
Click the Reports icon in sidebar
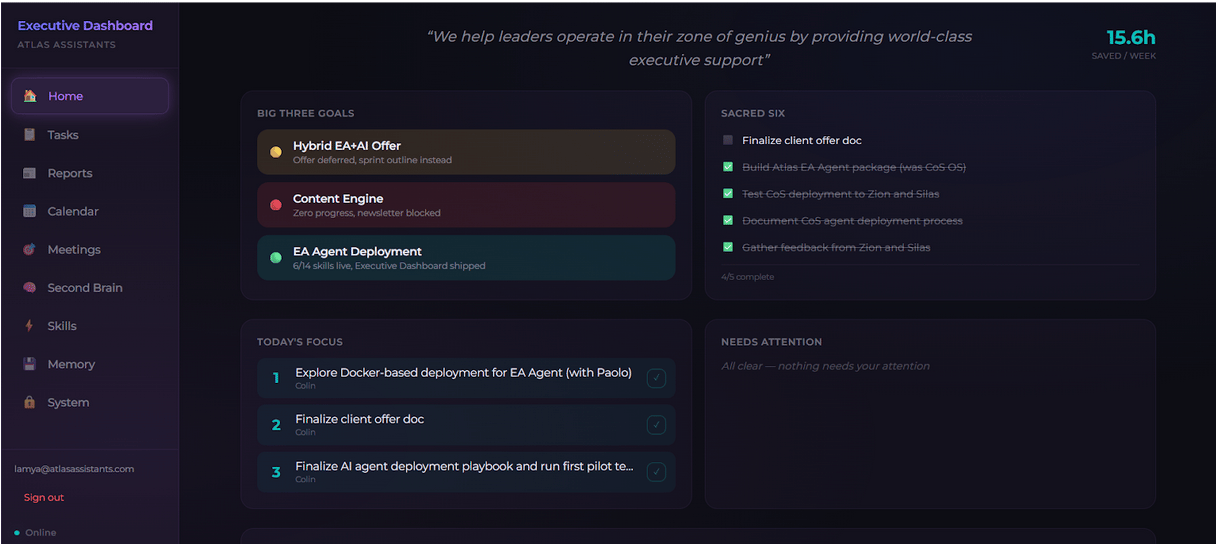(x=30, y=173)
